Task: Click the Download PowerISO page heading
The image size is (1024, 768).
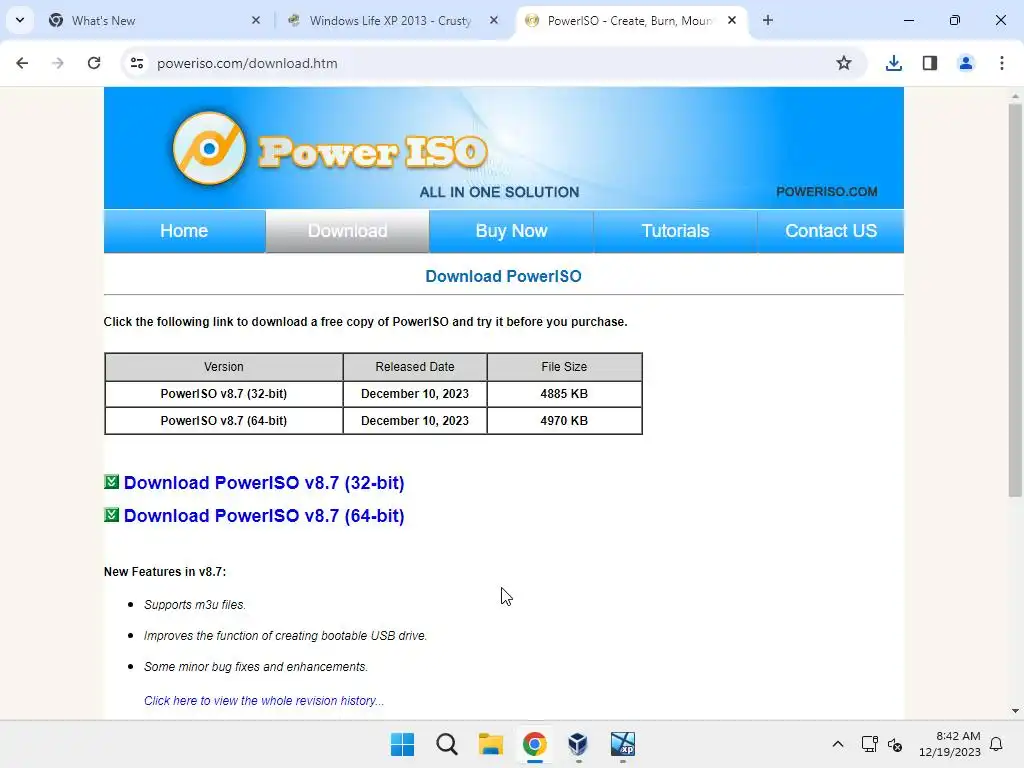Action: coord(504,276)
